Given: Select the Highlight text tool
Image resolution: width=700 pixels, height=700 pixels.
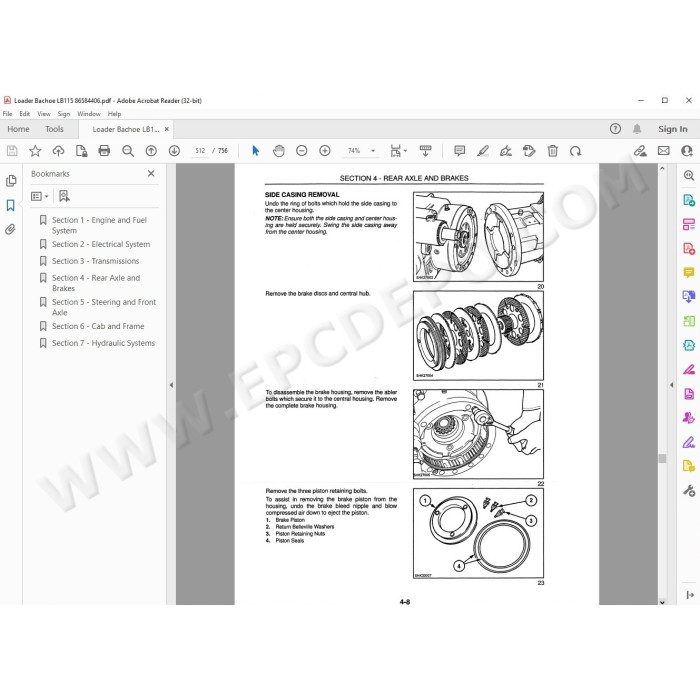Looking at the screenshot, I should [483, 151].
